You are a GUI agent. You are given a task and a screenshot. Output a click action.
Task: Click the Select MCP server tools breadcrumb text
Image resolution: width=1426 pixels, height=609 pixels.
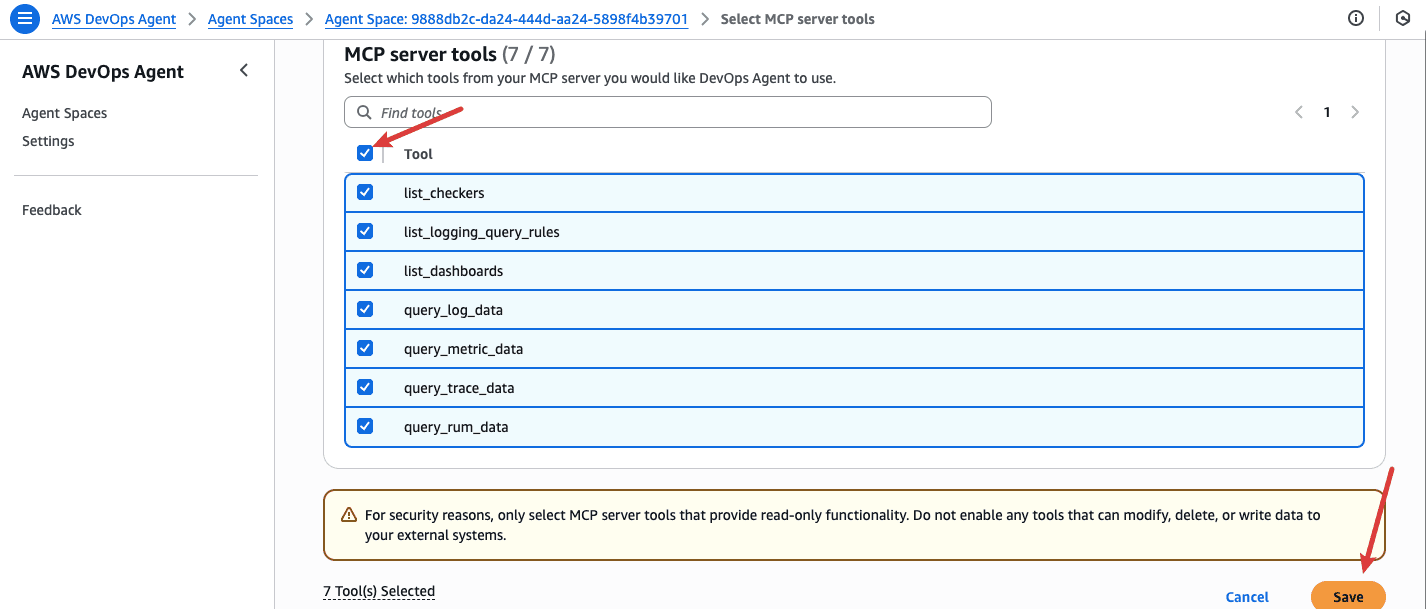pos(798,19)
